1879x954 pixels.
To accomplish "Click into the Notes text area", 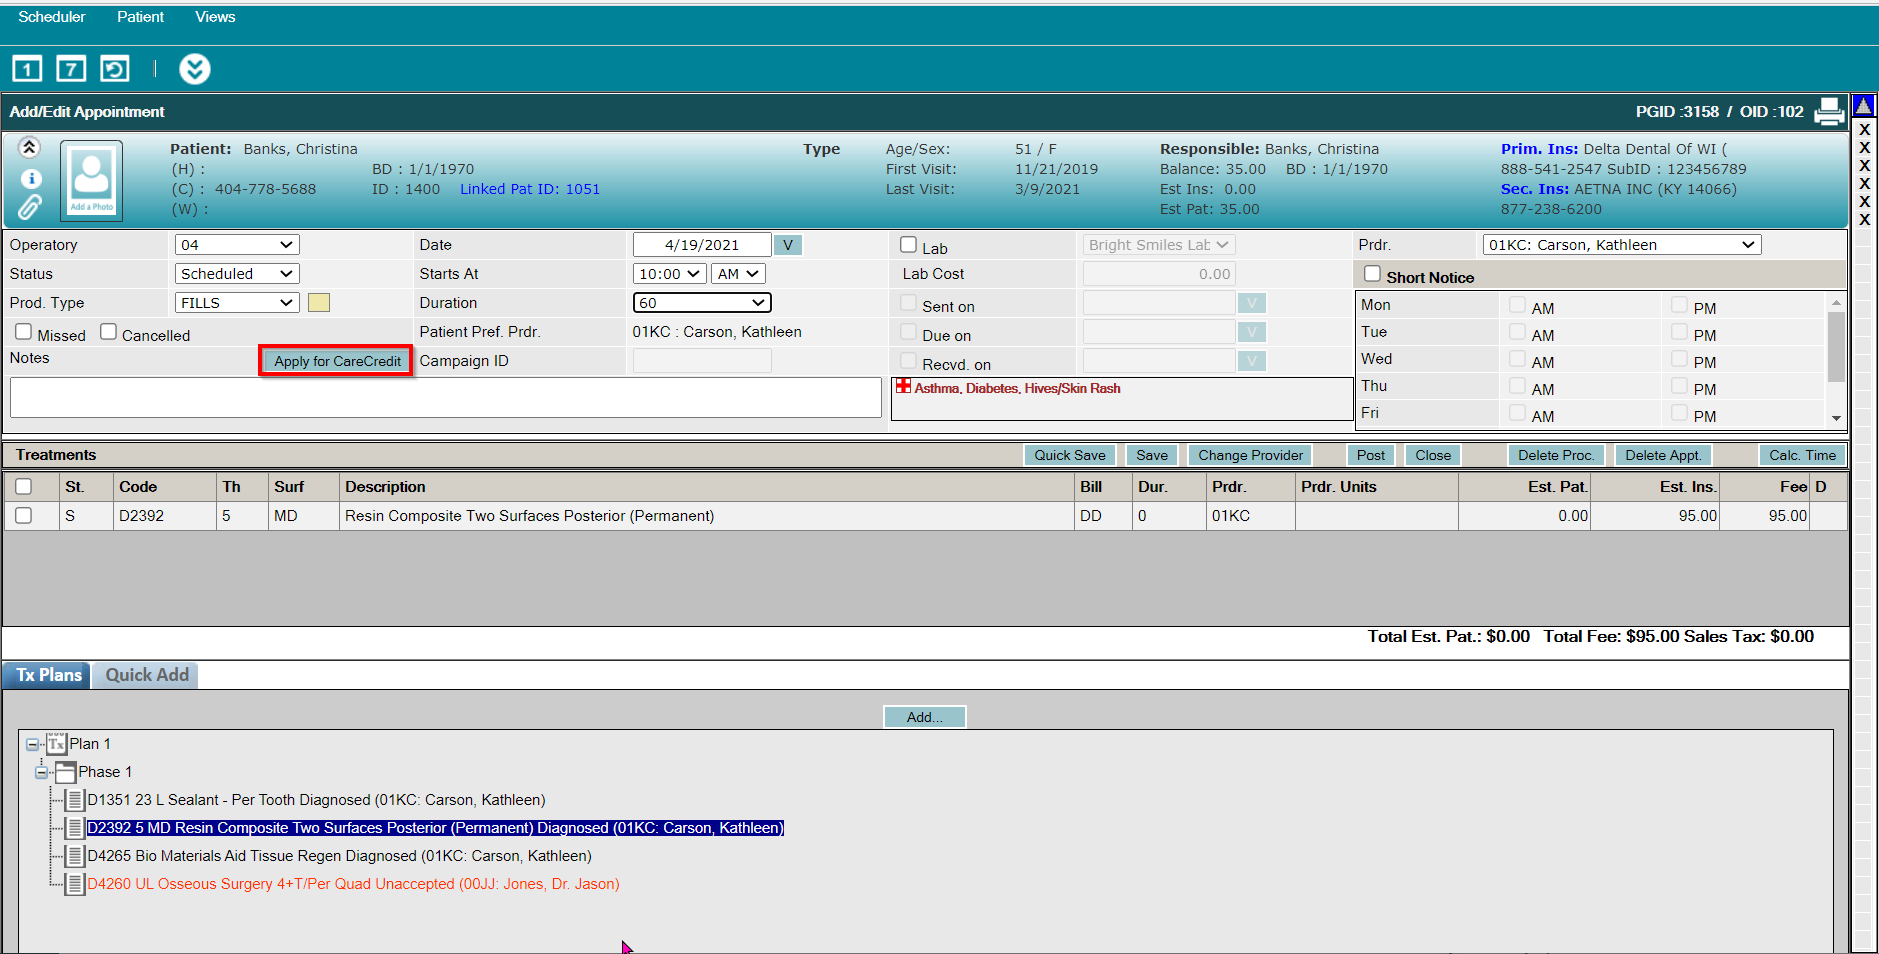I will 446,397.
